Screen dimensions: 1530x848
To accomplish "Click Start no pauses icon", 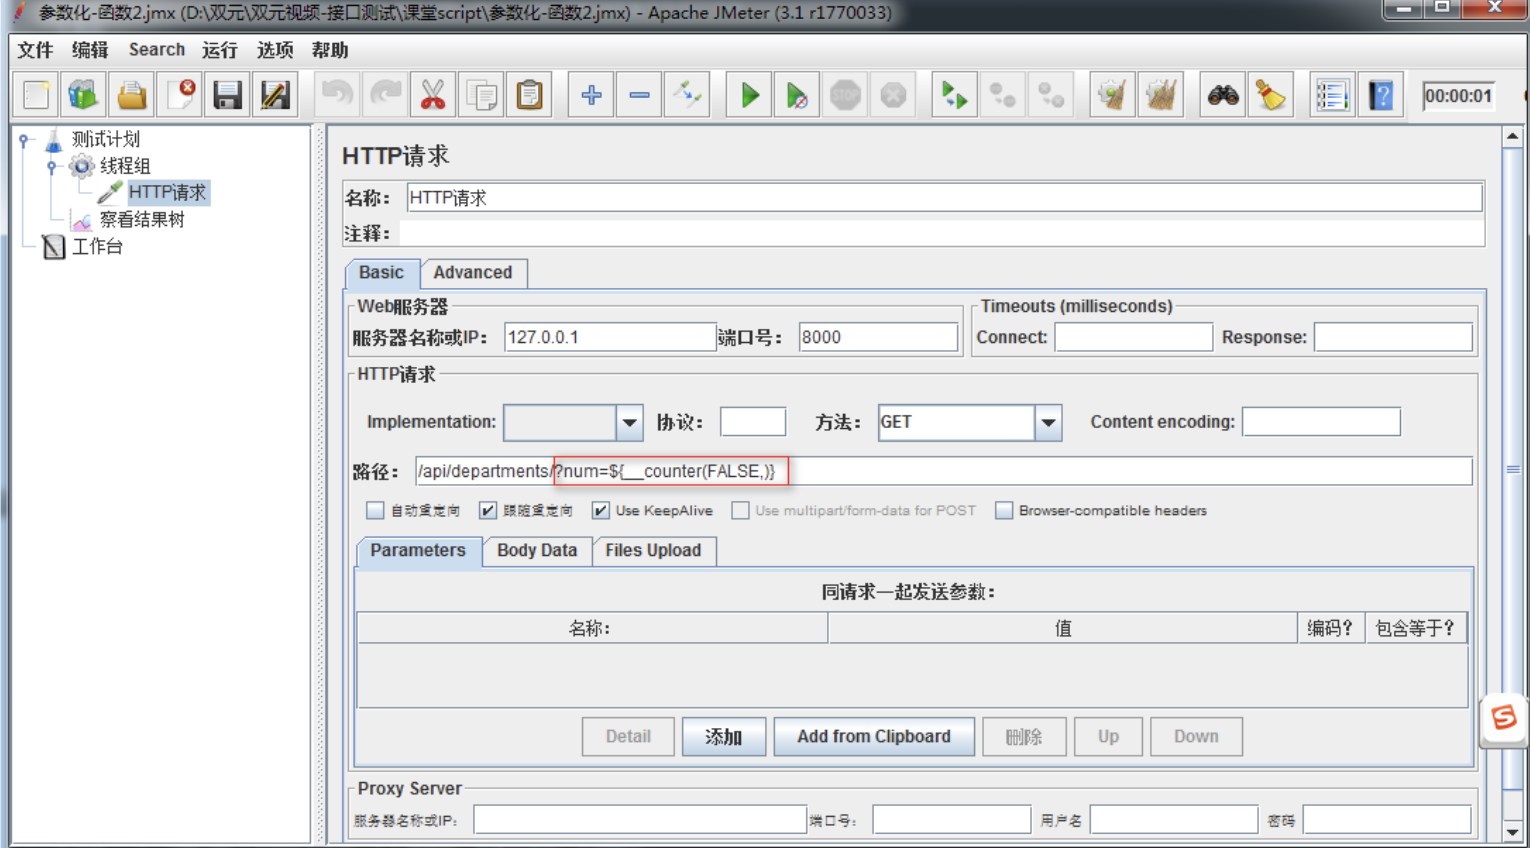I will pos(797,95).
